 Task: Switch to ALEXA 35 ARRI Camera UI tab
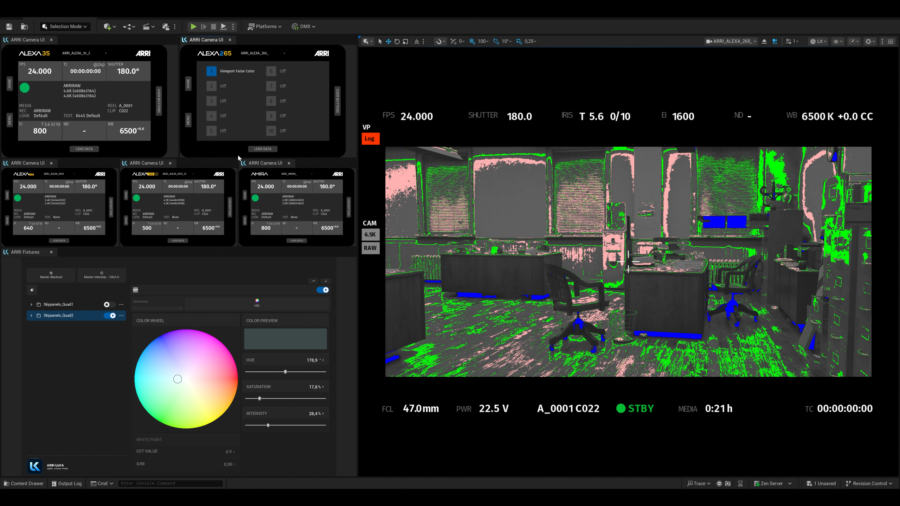click(28, 40)
